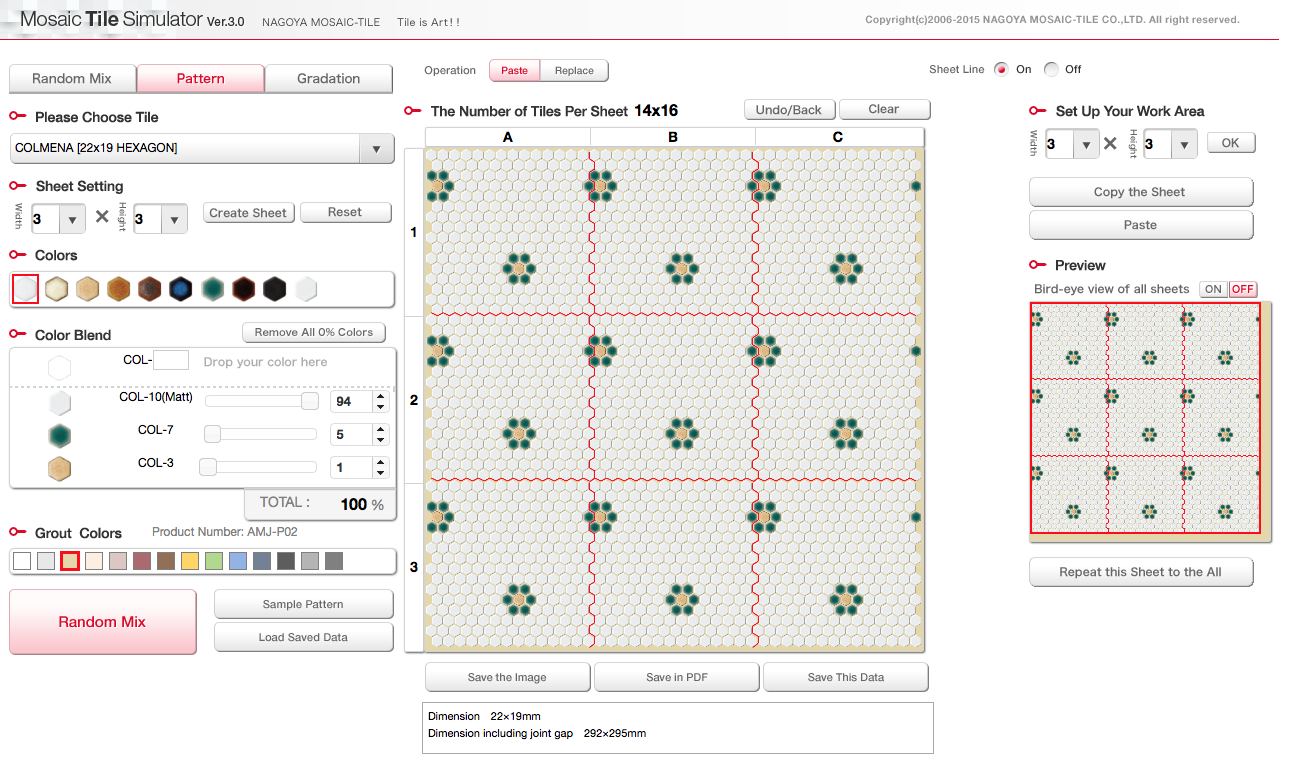This screenshot has width=1300, height=773.
Task: Open the COLMENA tile selection dropdown
Action: click(x=377, y=148)
